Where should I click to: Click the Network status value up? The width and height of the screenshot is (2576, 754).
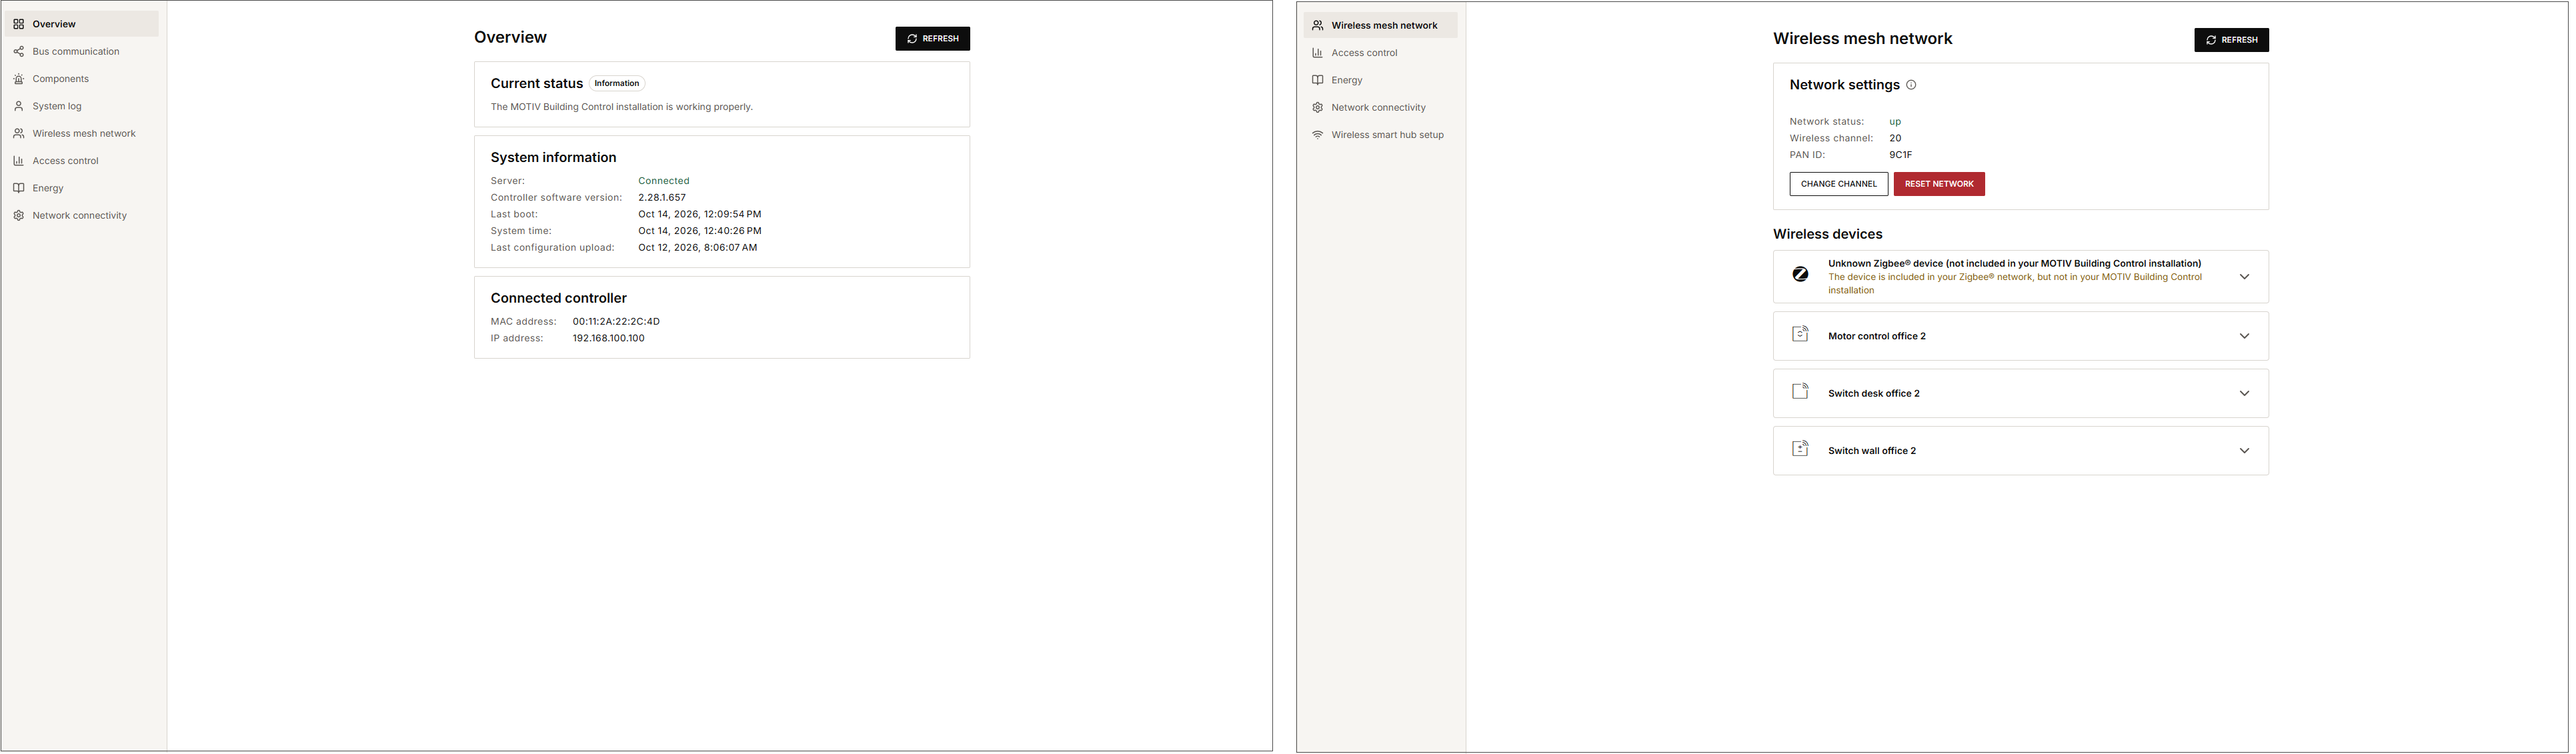[x=1895, y=122]
